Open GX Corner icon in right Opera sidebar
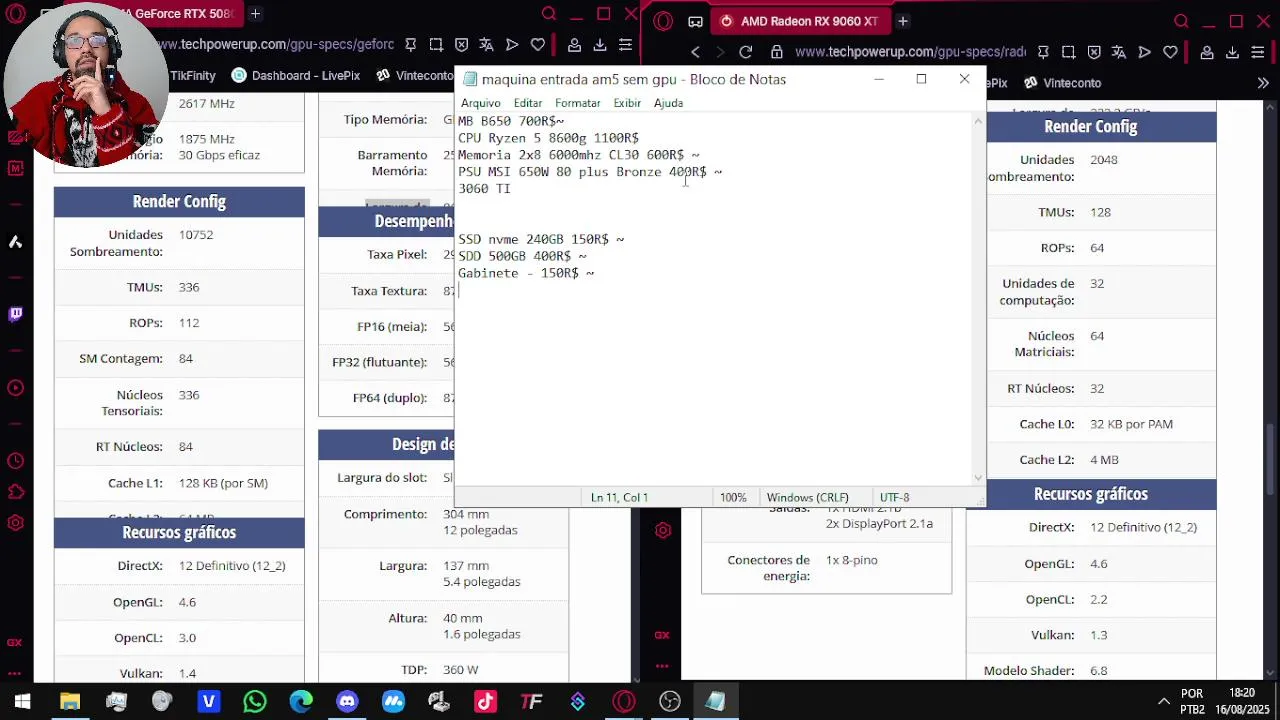This screenshot has height=720, width=1280. click(662, 635)
